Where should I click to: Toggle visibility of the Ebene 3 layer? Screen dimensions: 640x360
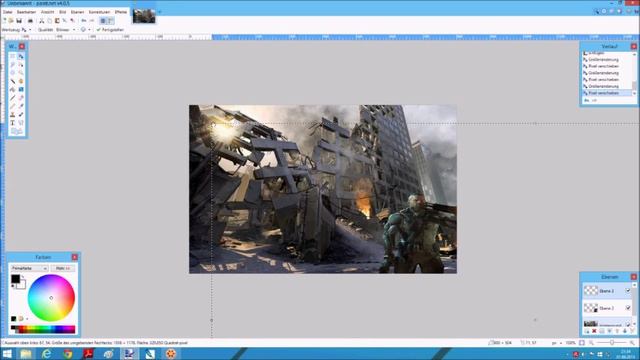628,291
